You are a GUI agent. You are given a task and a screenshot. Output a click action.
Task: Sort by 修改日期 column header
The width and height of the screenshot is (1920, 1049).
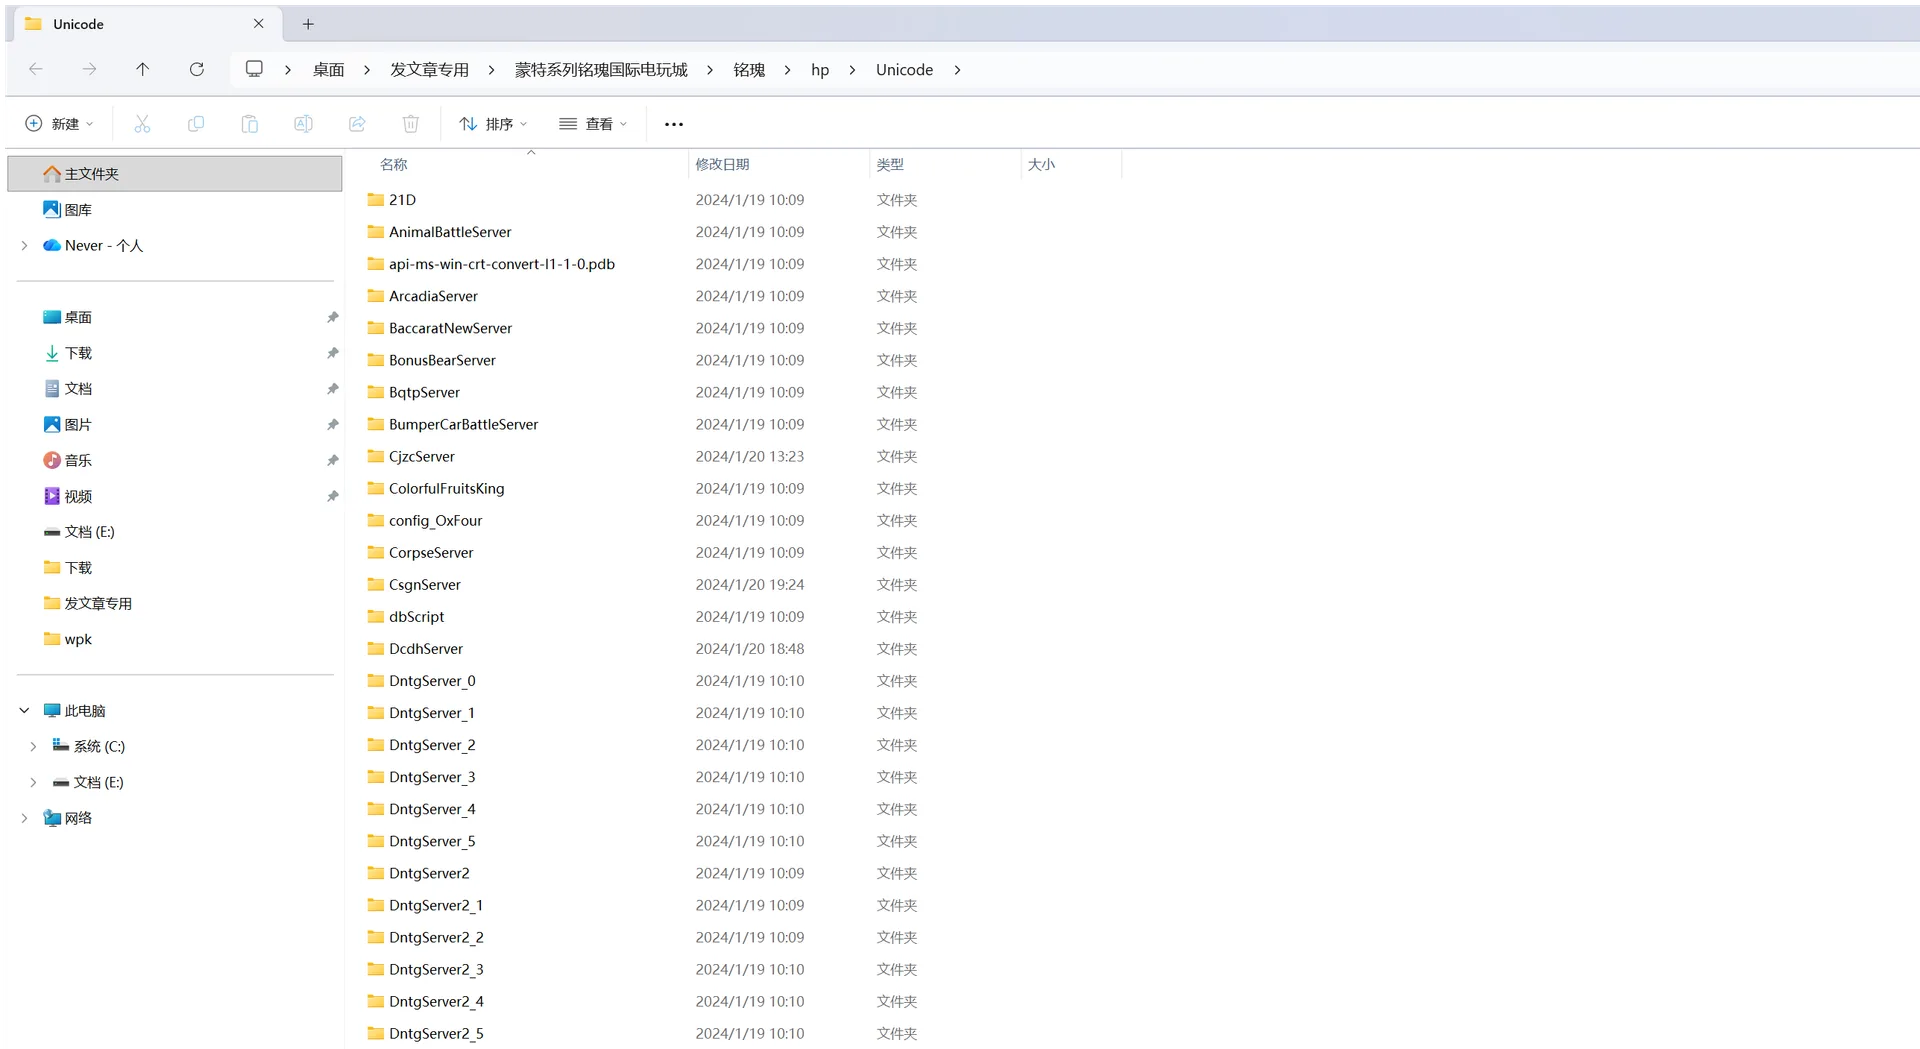point(722,164)
